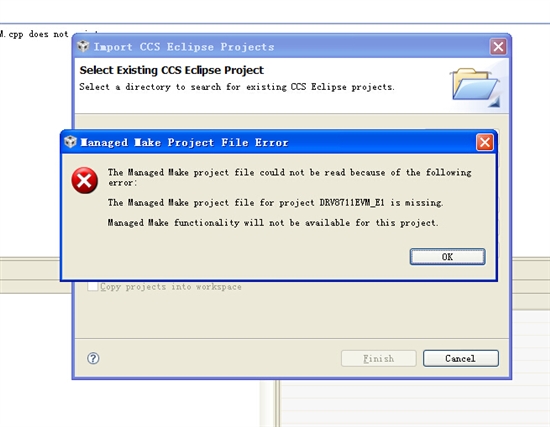The height and width of the screenshot is (427, 550).
Task: Close the Import CCS Eclipse Projects window
Action: coord(498,46)
